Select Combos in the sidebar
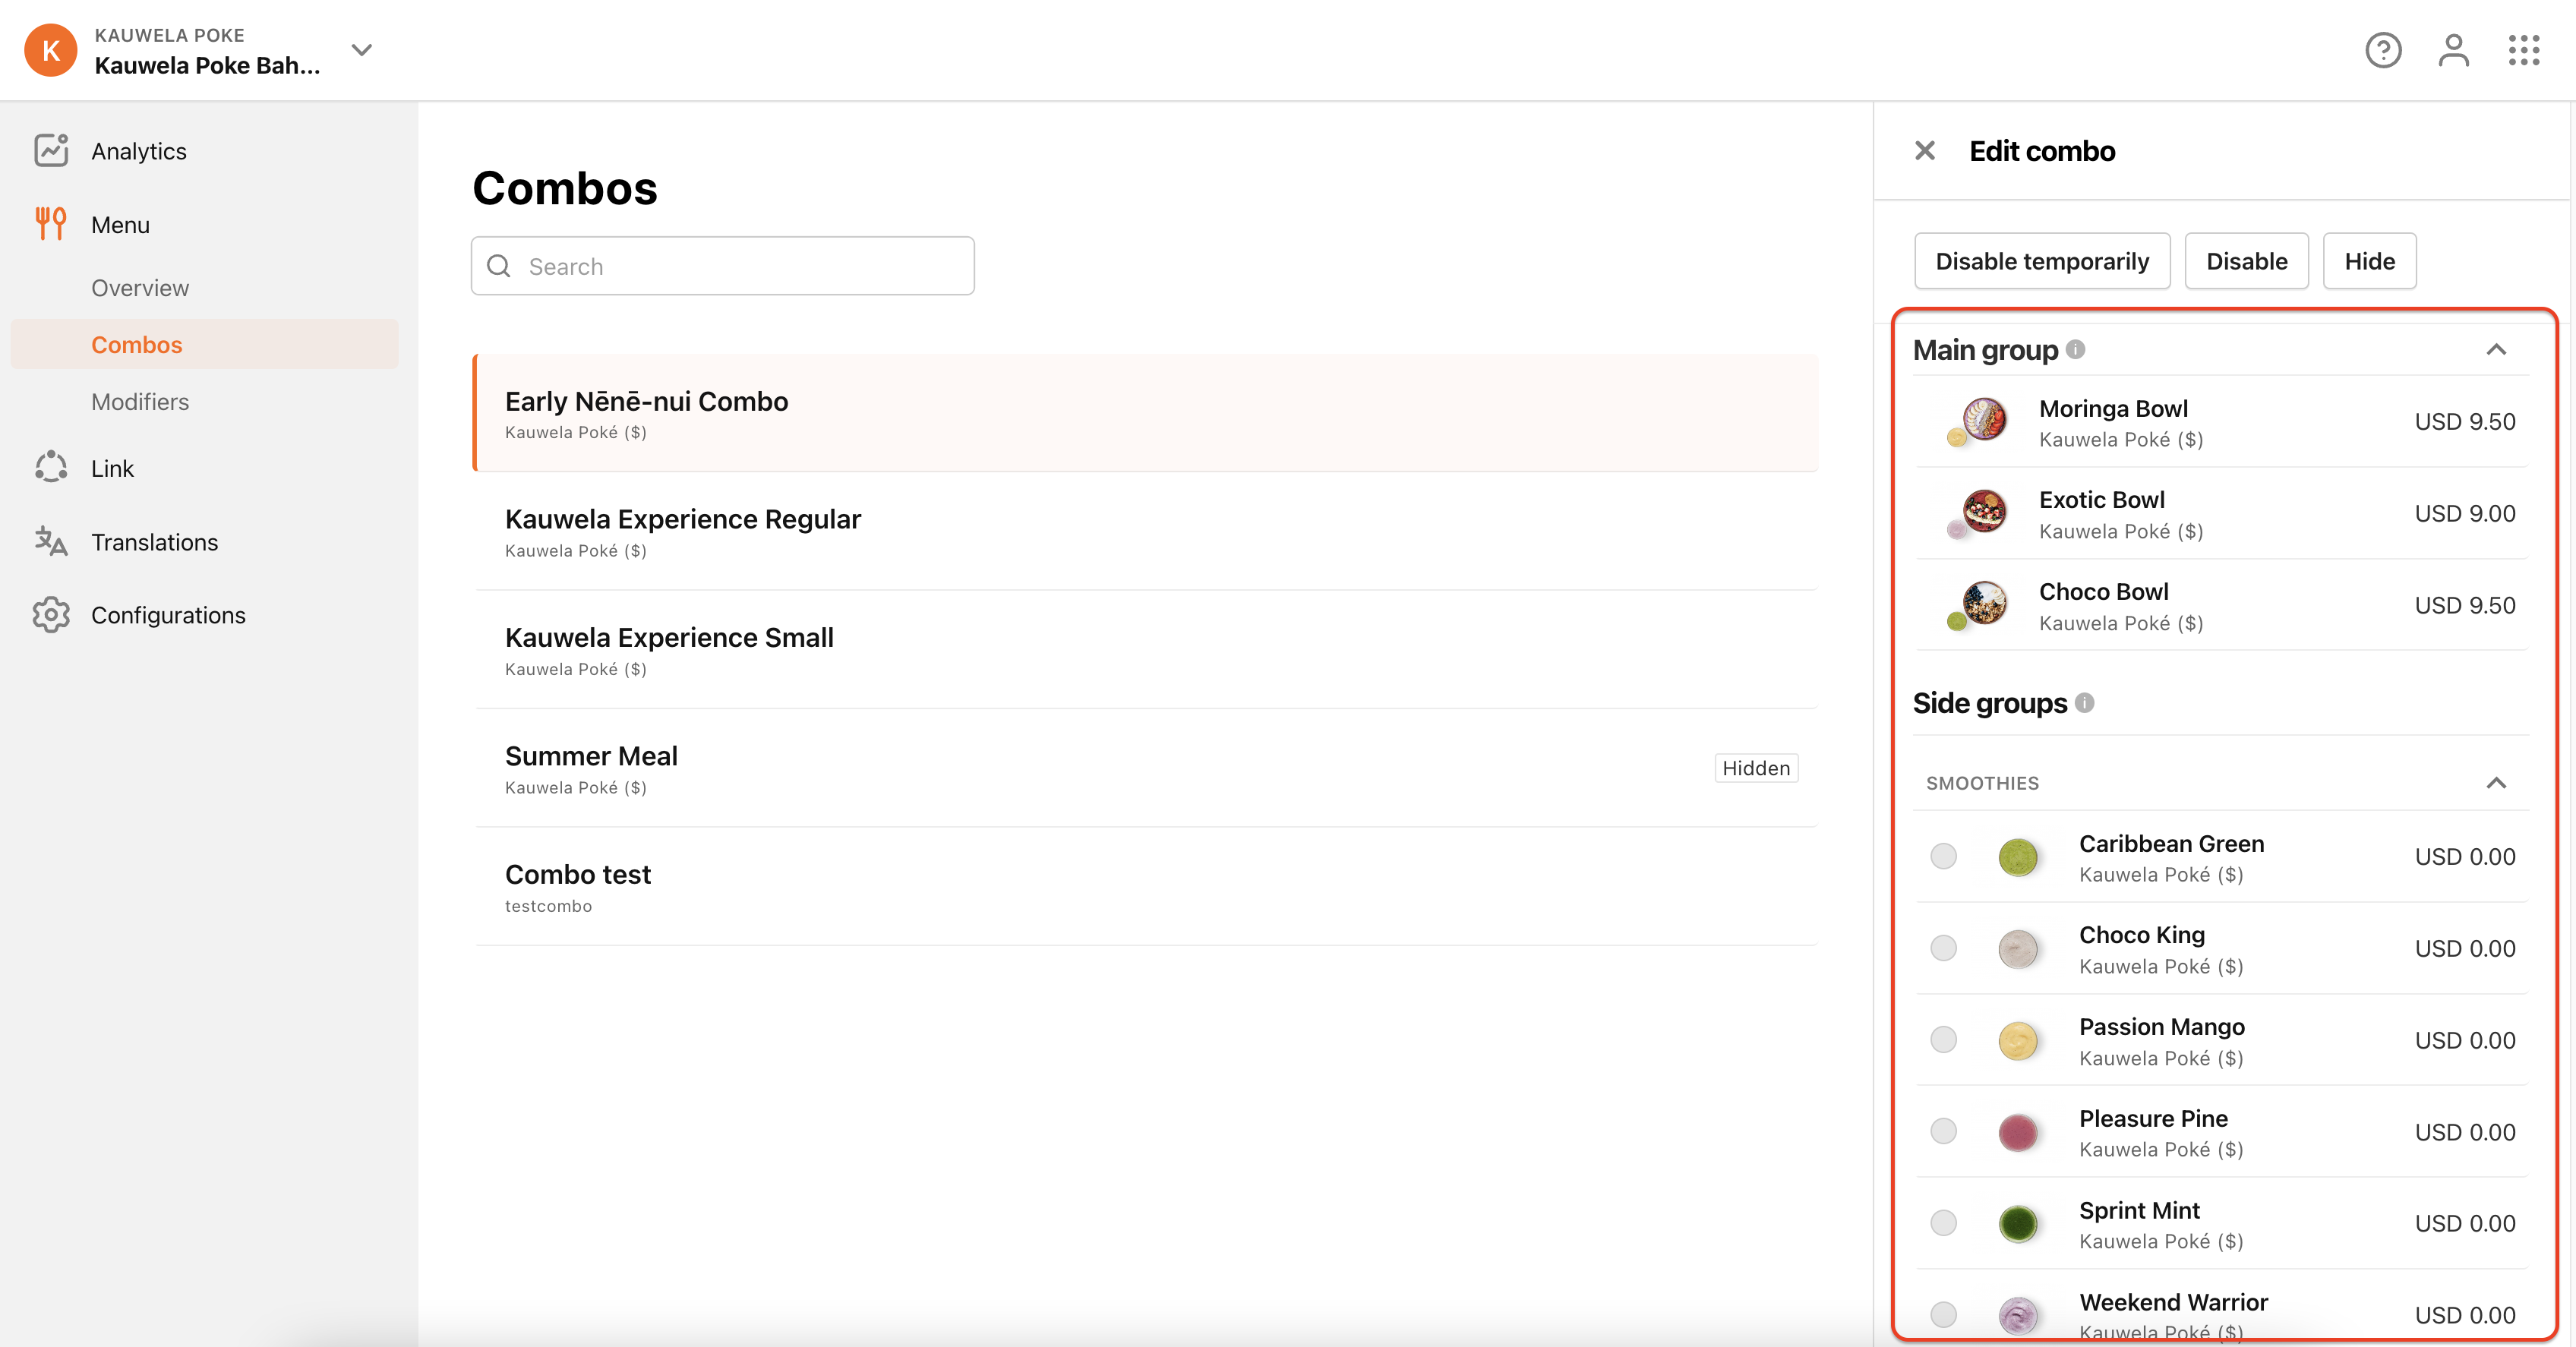This screenshot has height=1347, width=2576. click(x=205, y=344)
